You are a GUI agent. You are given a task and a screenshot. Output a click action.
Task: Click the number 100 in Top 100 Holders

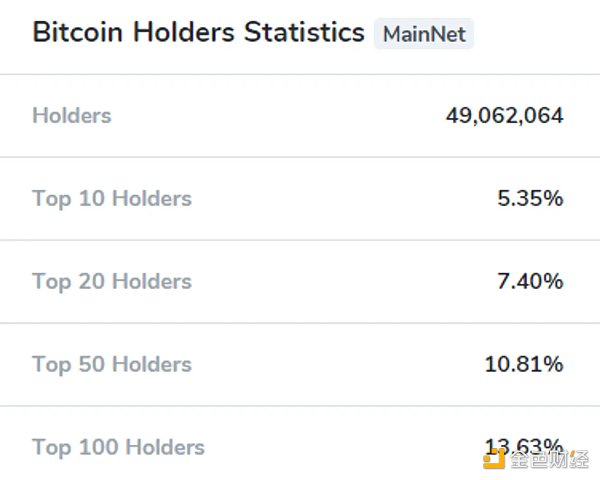pyautogui.click(x=97, y=447)
